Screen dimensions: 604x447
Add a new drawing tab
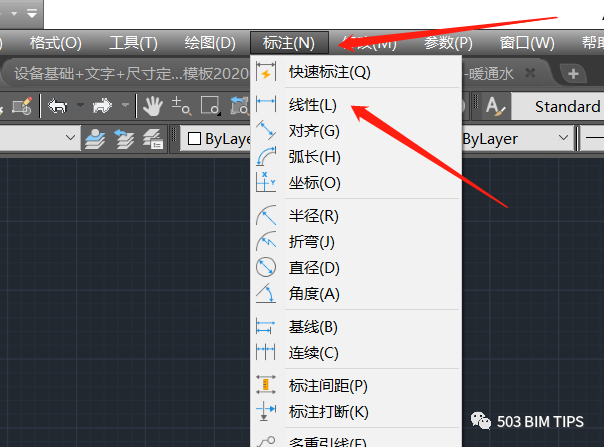573,74
